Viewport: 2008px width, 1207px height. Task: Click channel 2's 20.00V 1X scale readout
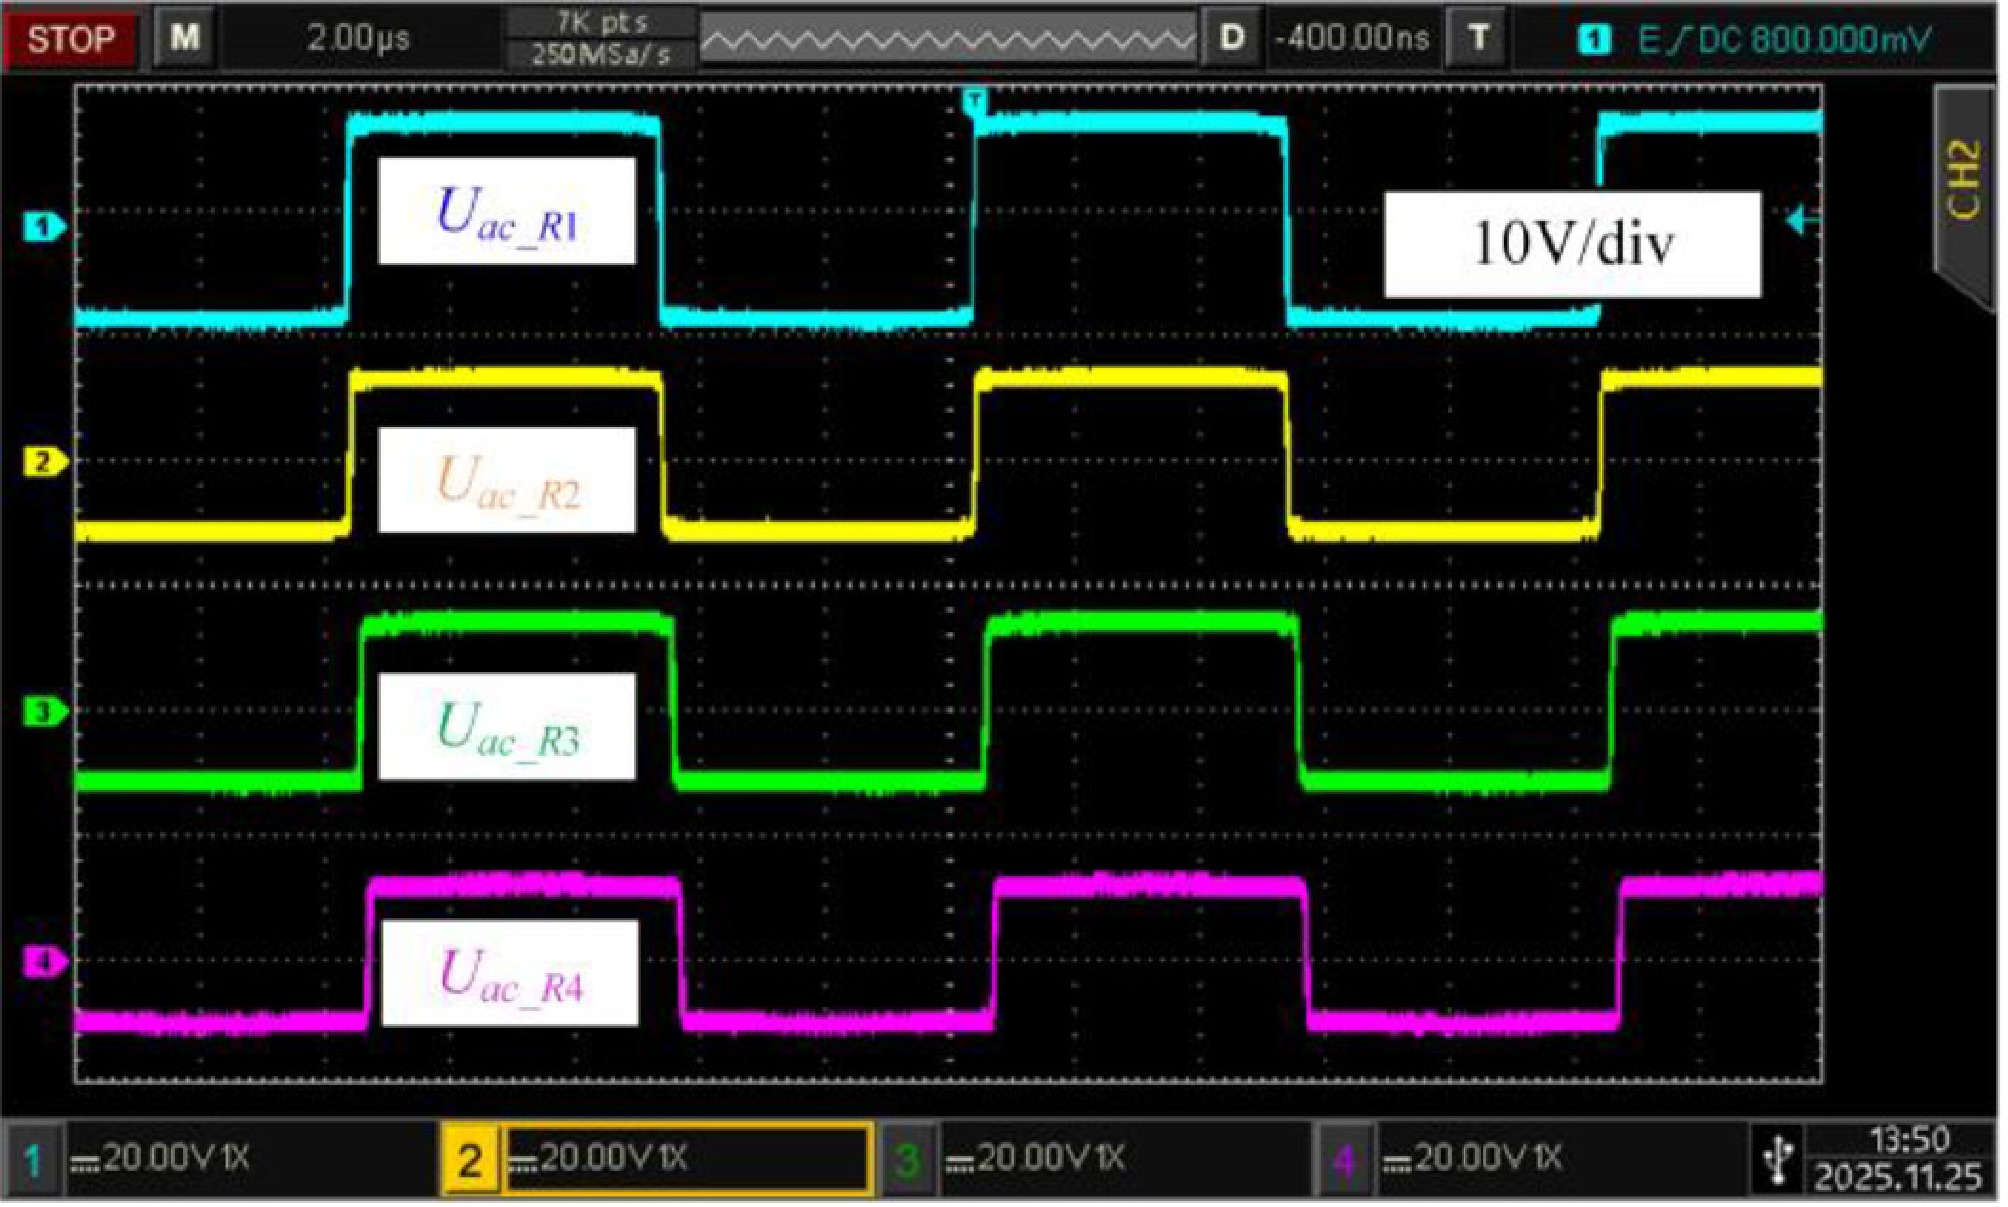(x=598, y=1158)
